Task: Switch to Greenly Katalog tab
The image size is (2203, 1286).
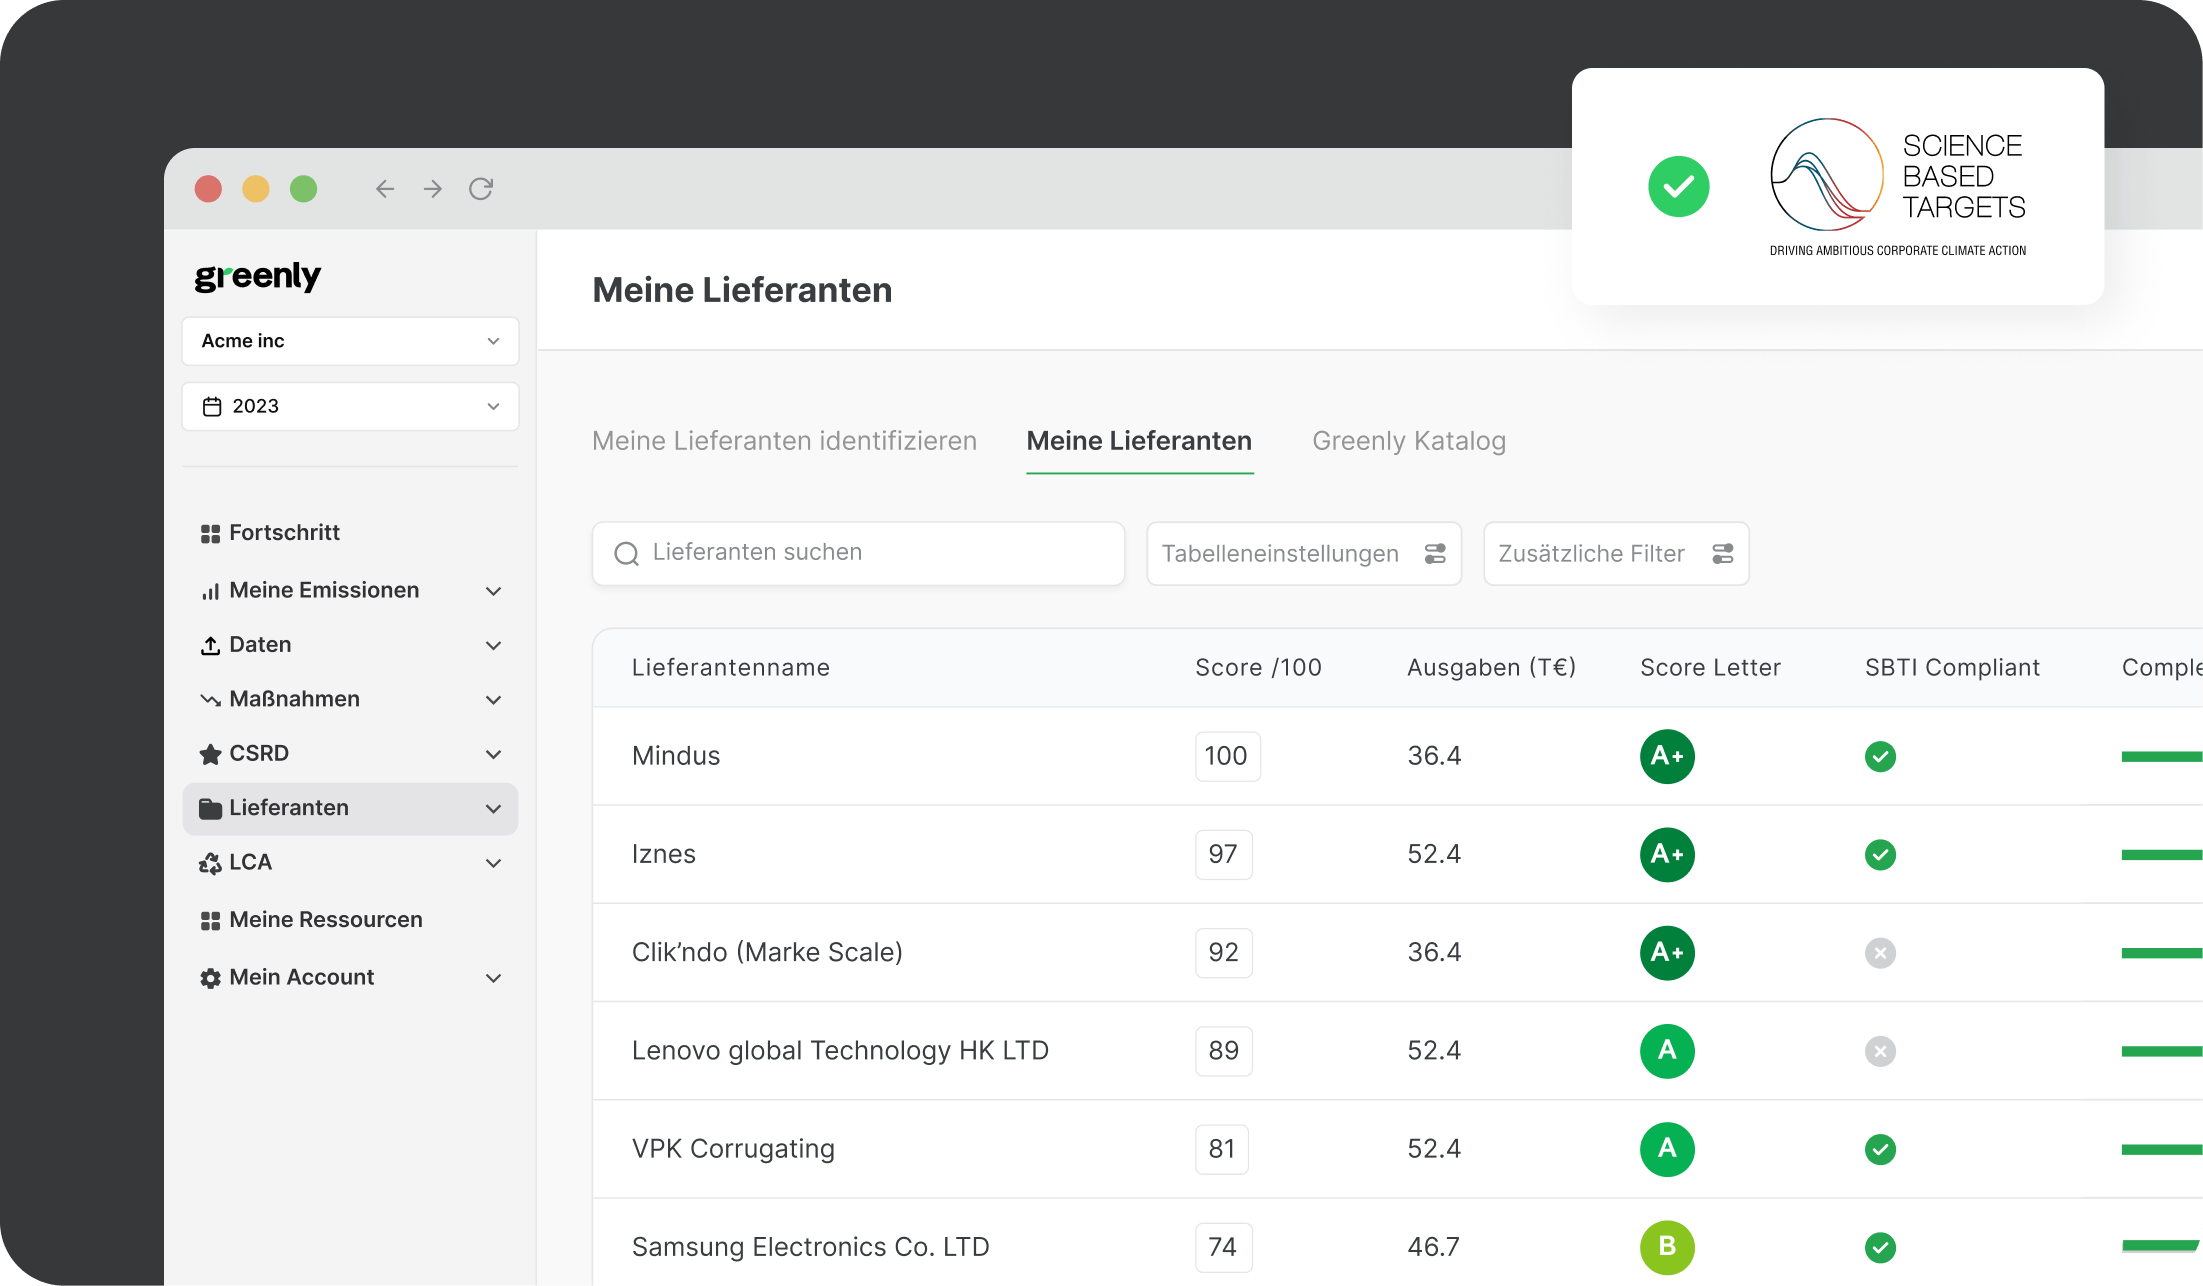Action: (1408, 441)
